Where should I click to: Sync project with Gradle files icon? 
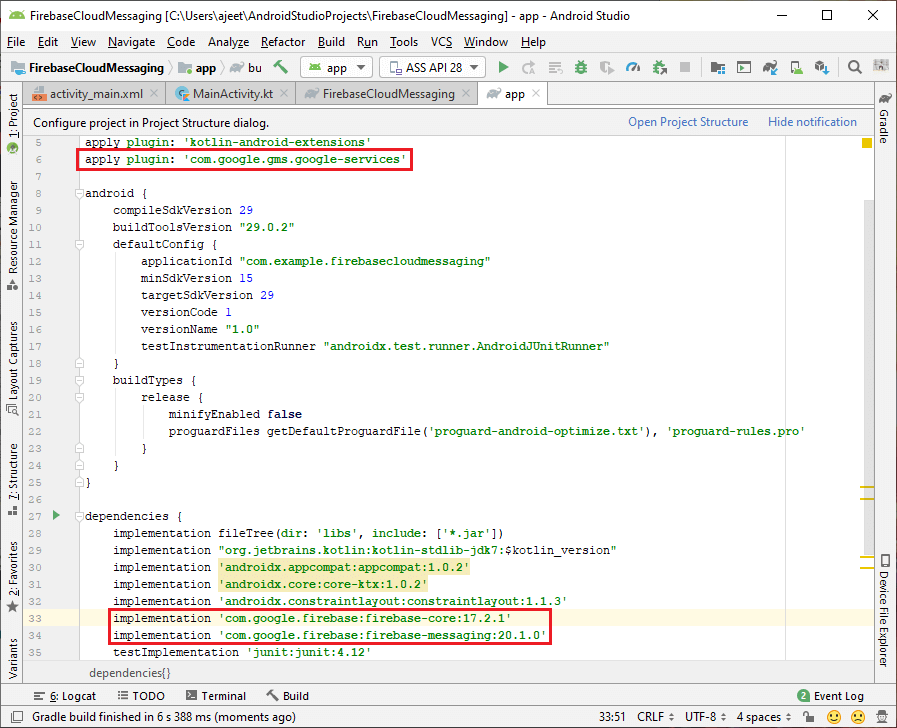tap(770, 67)
